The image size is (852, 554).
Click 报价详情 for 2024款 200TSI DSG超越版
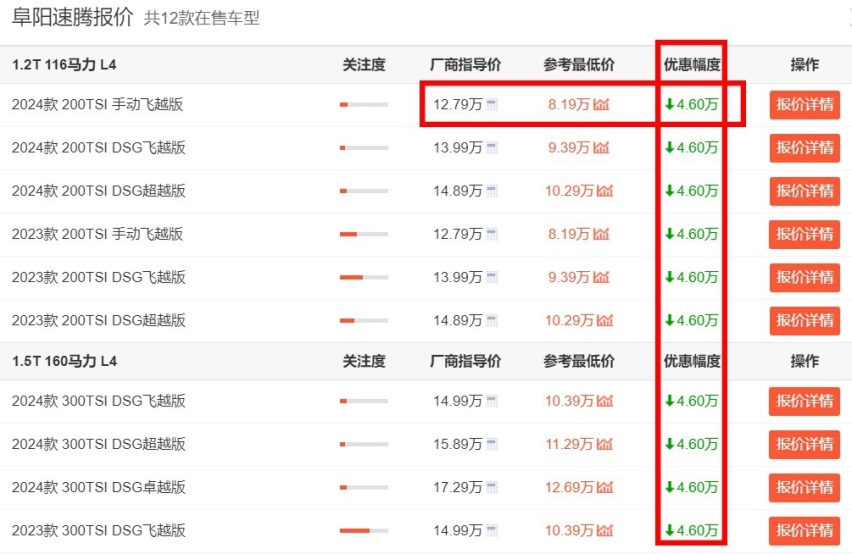tap(805, 191)
